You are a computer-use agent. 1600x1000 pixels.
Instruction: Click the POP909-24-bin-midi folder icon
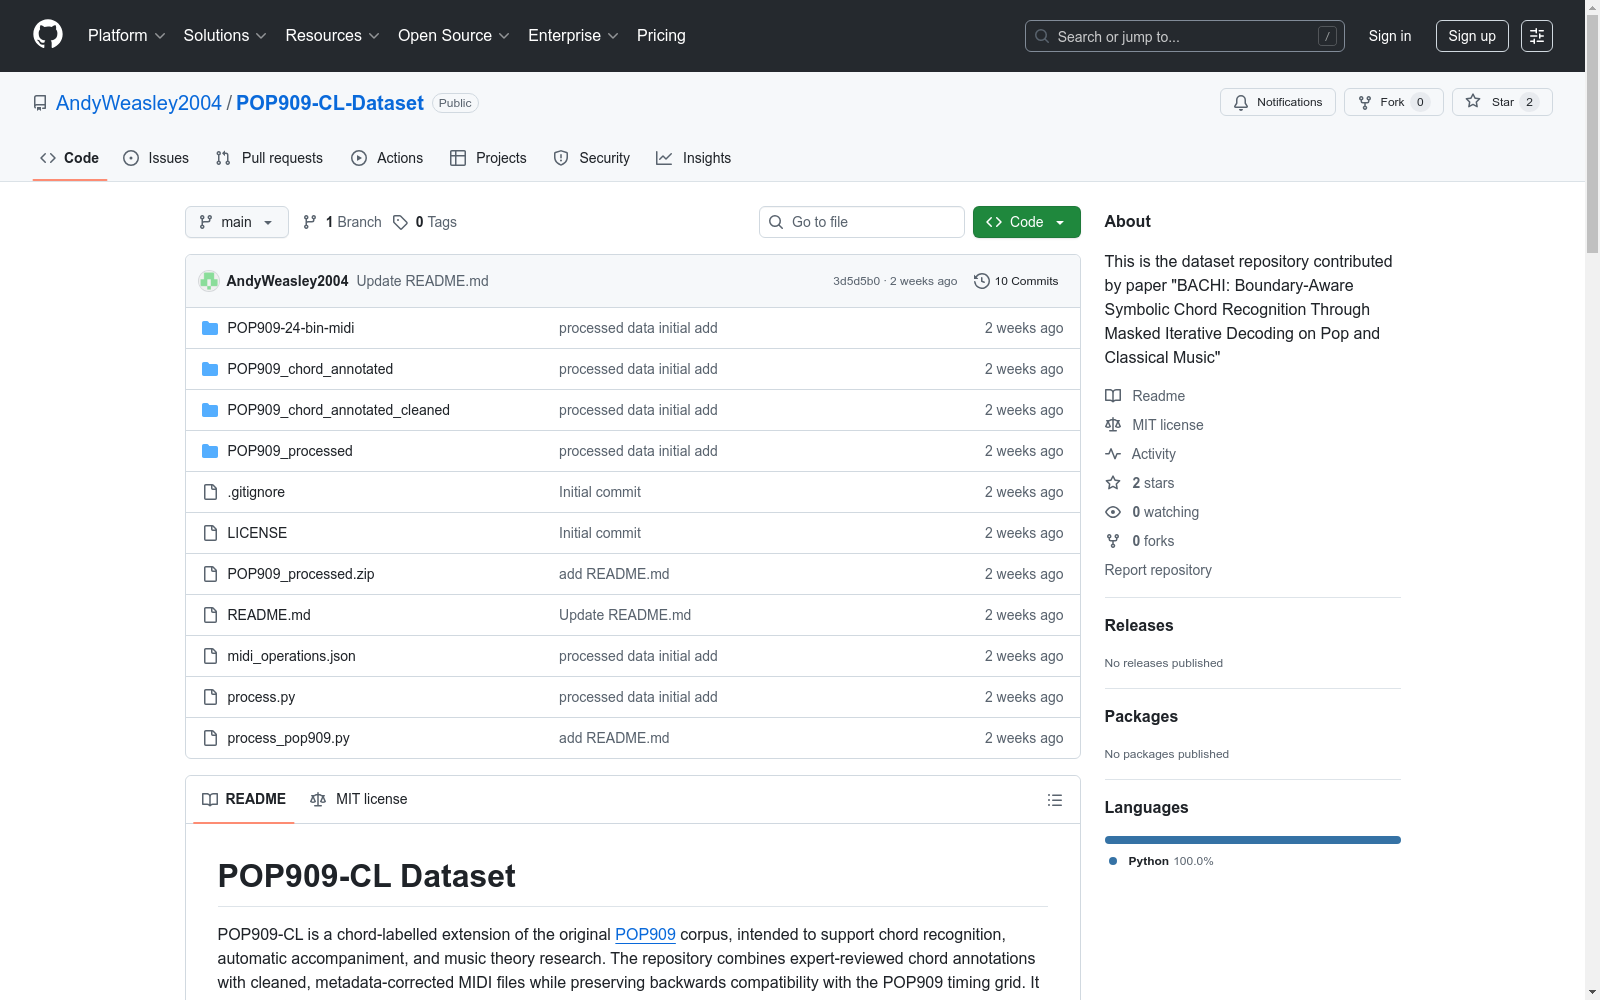coord(210,328)
